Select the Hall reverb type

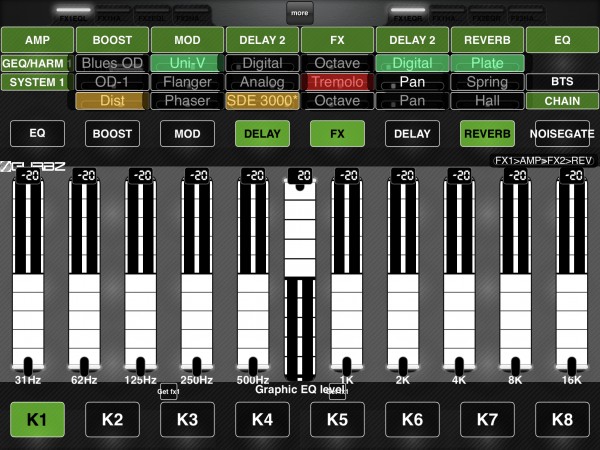[488, 101]
